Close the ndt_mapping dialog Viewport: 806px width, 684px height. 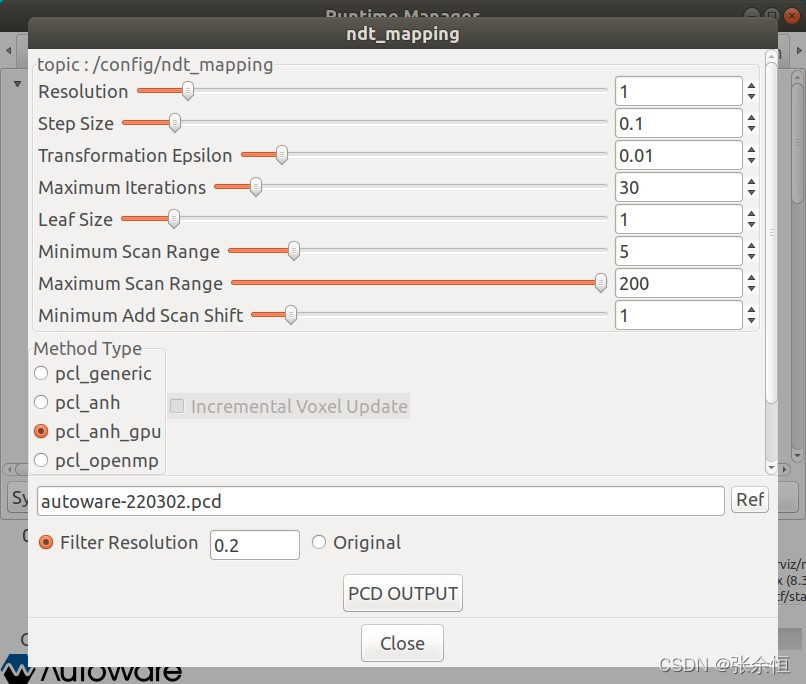402,643
